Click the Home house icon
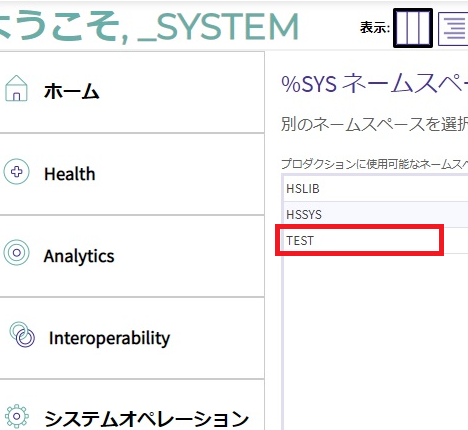This screenshot has width=468, height=430. coord(16,89)
